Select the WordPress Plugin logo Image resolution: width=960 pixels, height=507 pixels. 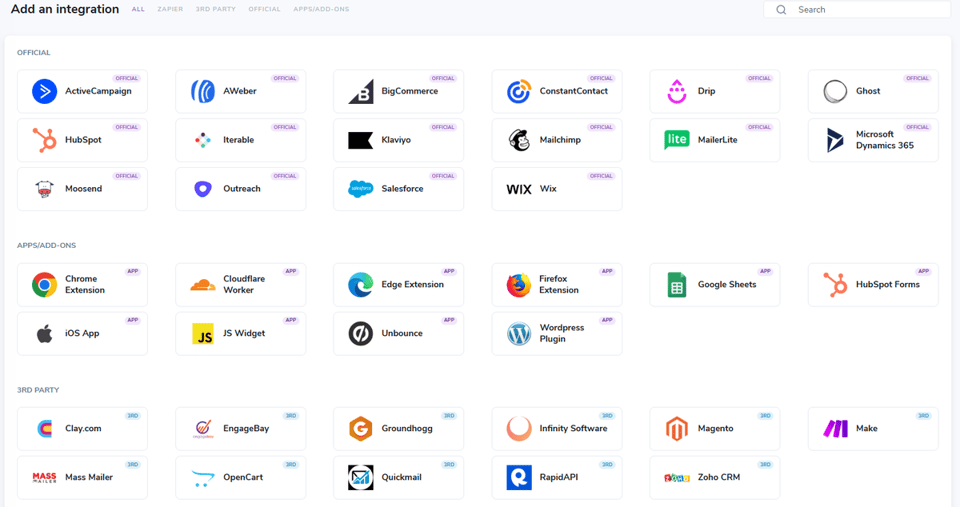(519, 334)
